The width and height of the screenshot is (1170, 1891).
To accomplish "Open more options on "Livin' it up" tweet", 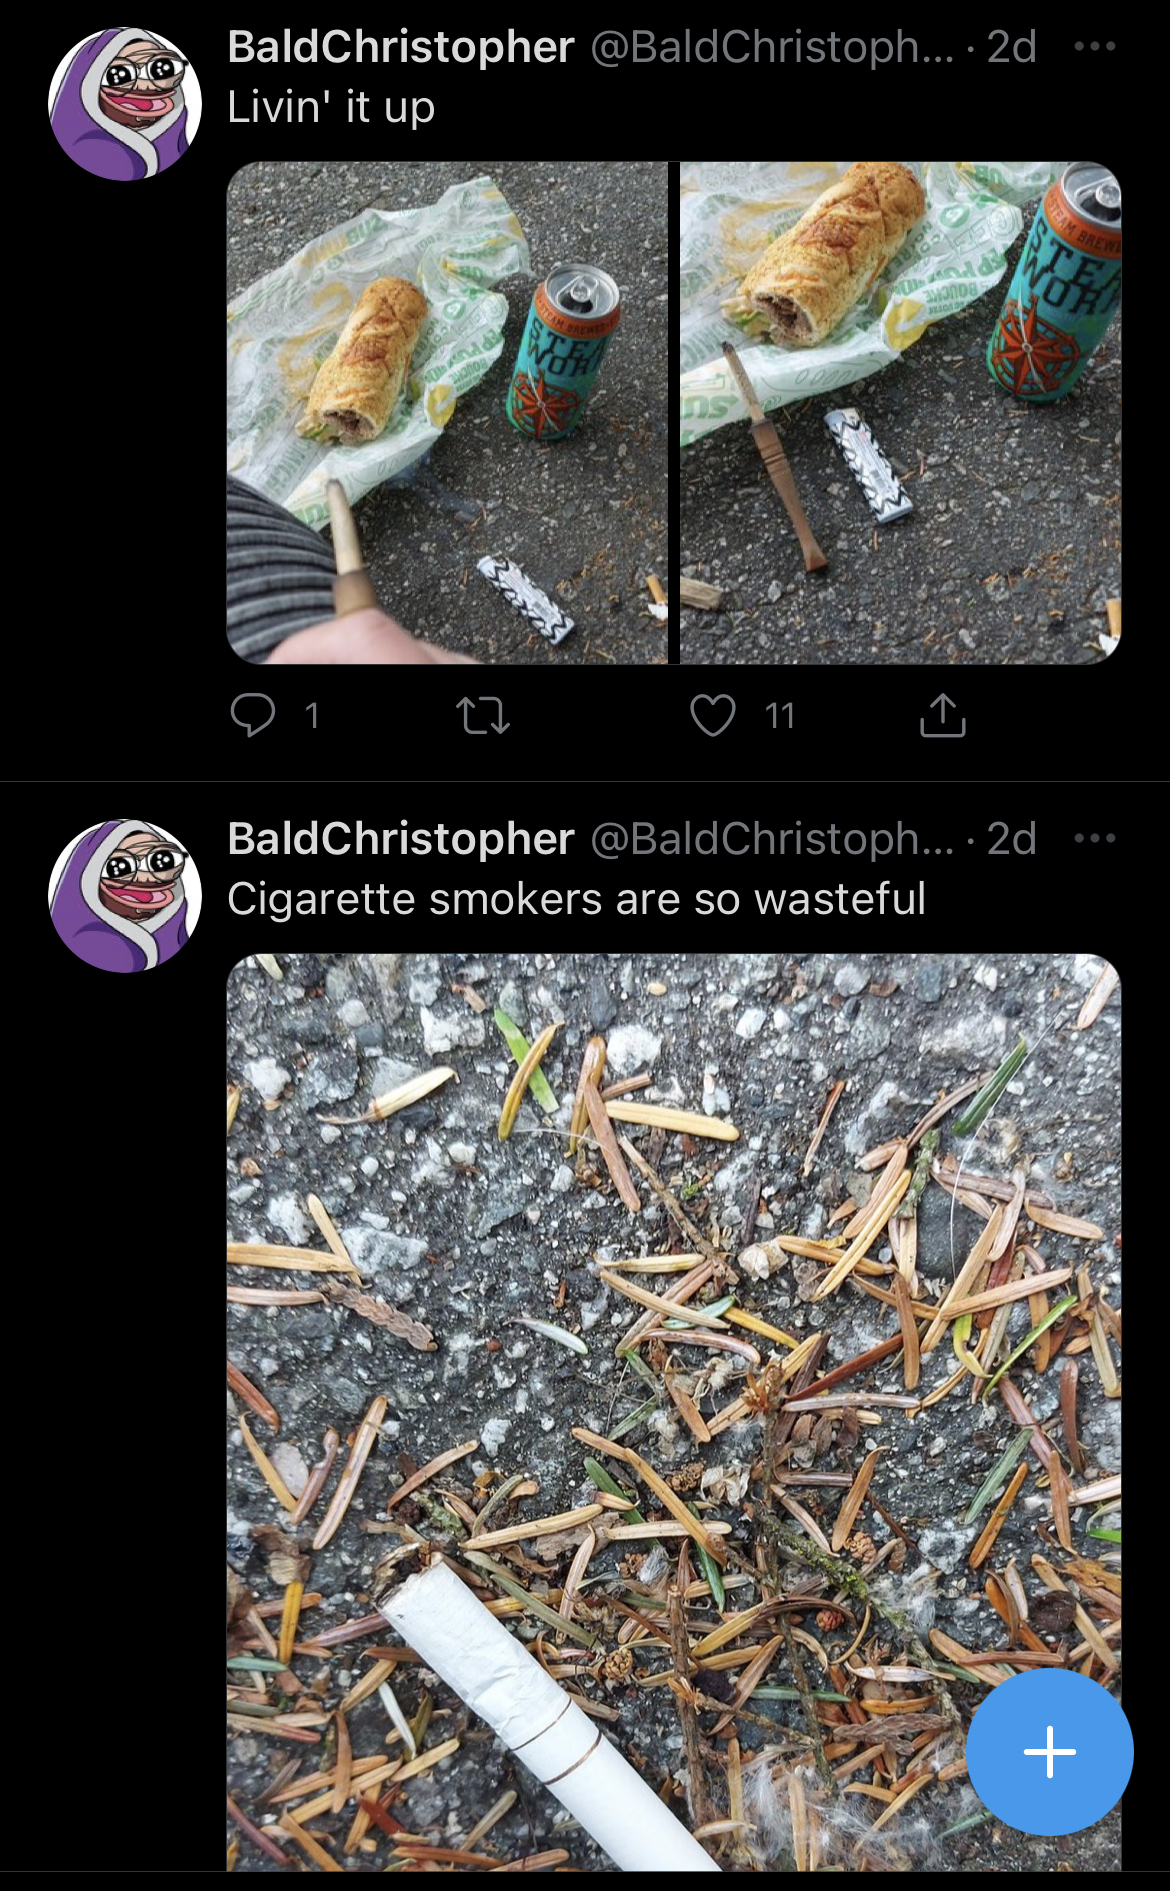I will tap(1095, 46).
